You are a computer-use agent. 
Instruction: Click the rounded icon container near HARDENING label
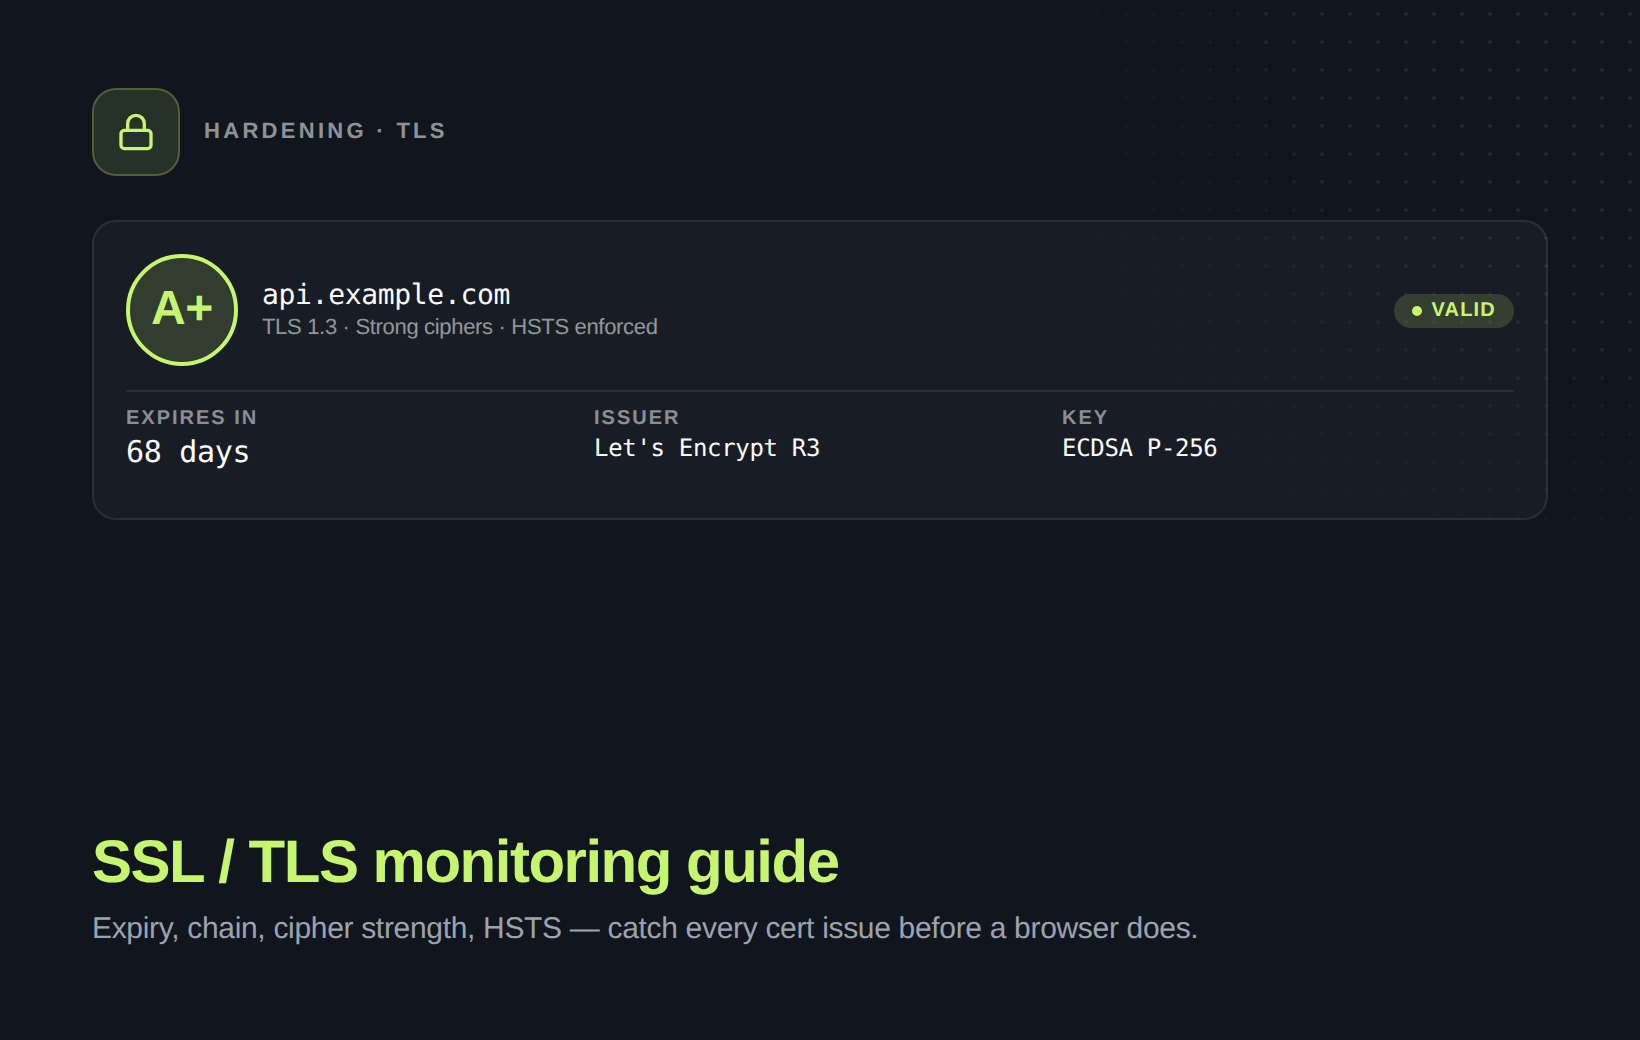(x=135, y=131)
